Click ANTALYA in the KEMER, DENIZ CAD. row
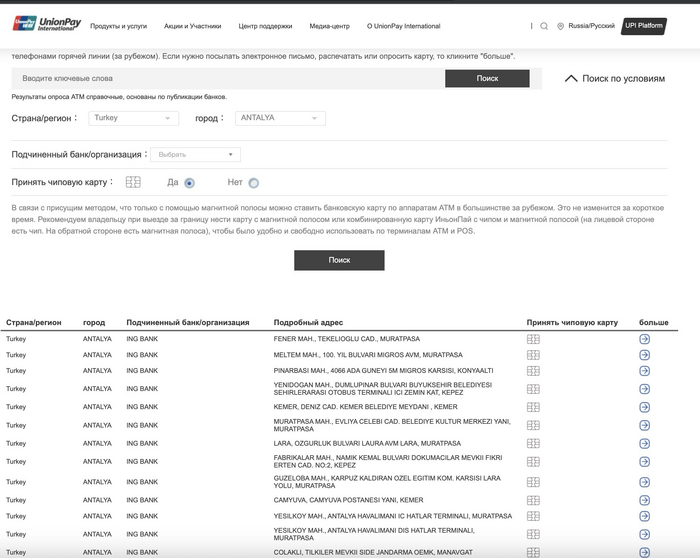This screenshot has width=700, height=558. [x=97, y=407]
